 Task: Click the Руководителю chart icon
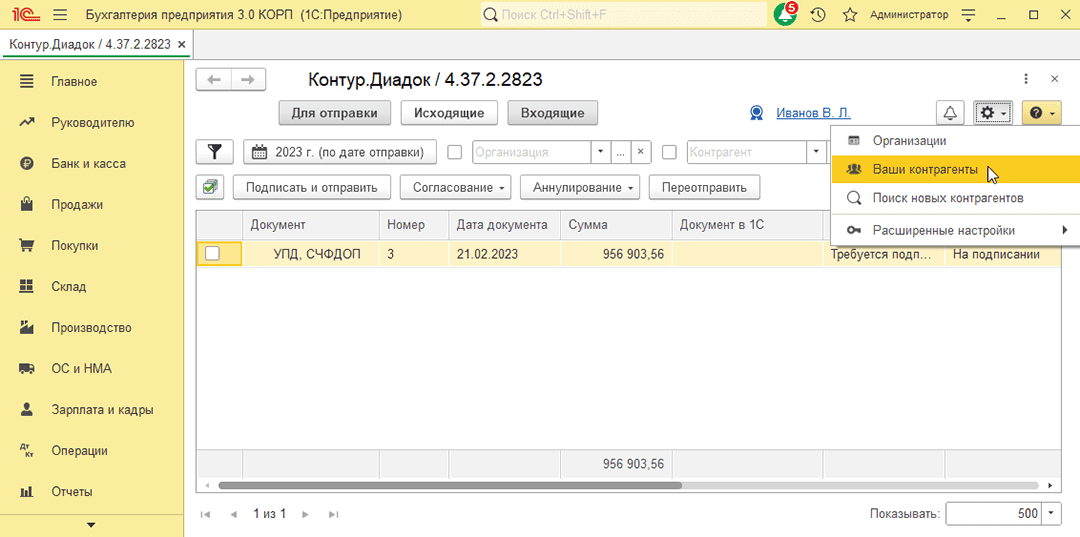(x=27, y=123)
